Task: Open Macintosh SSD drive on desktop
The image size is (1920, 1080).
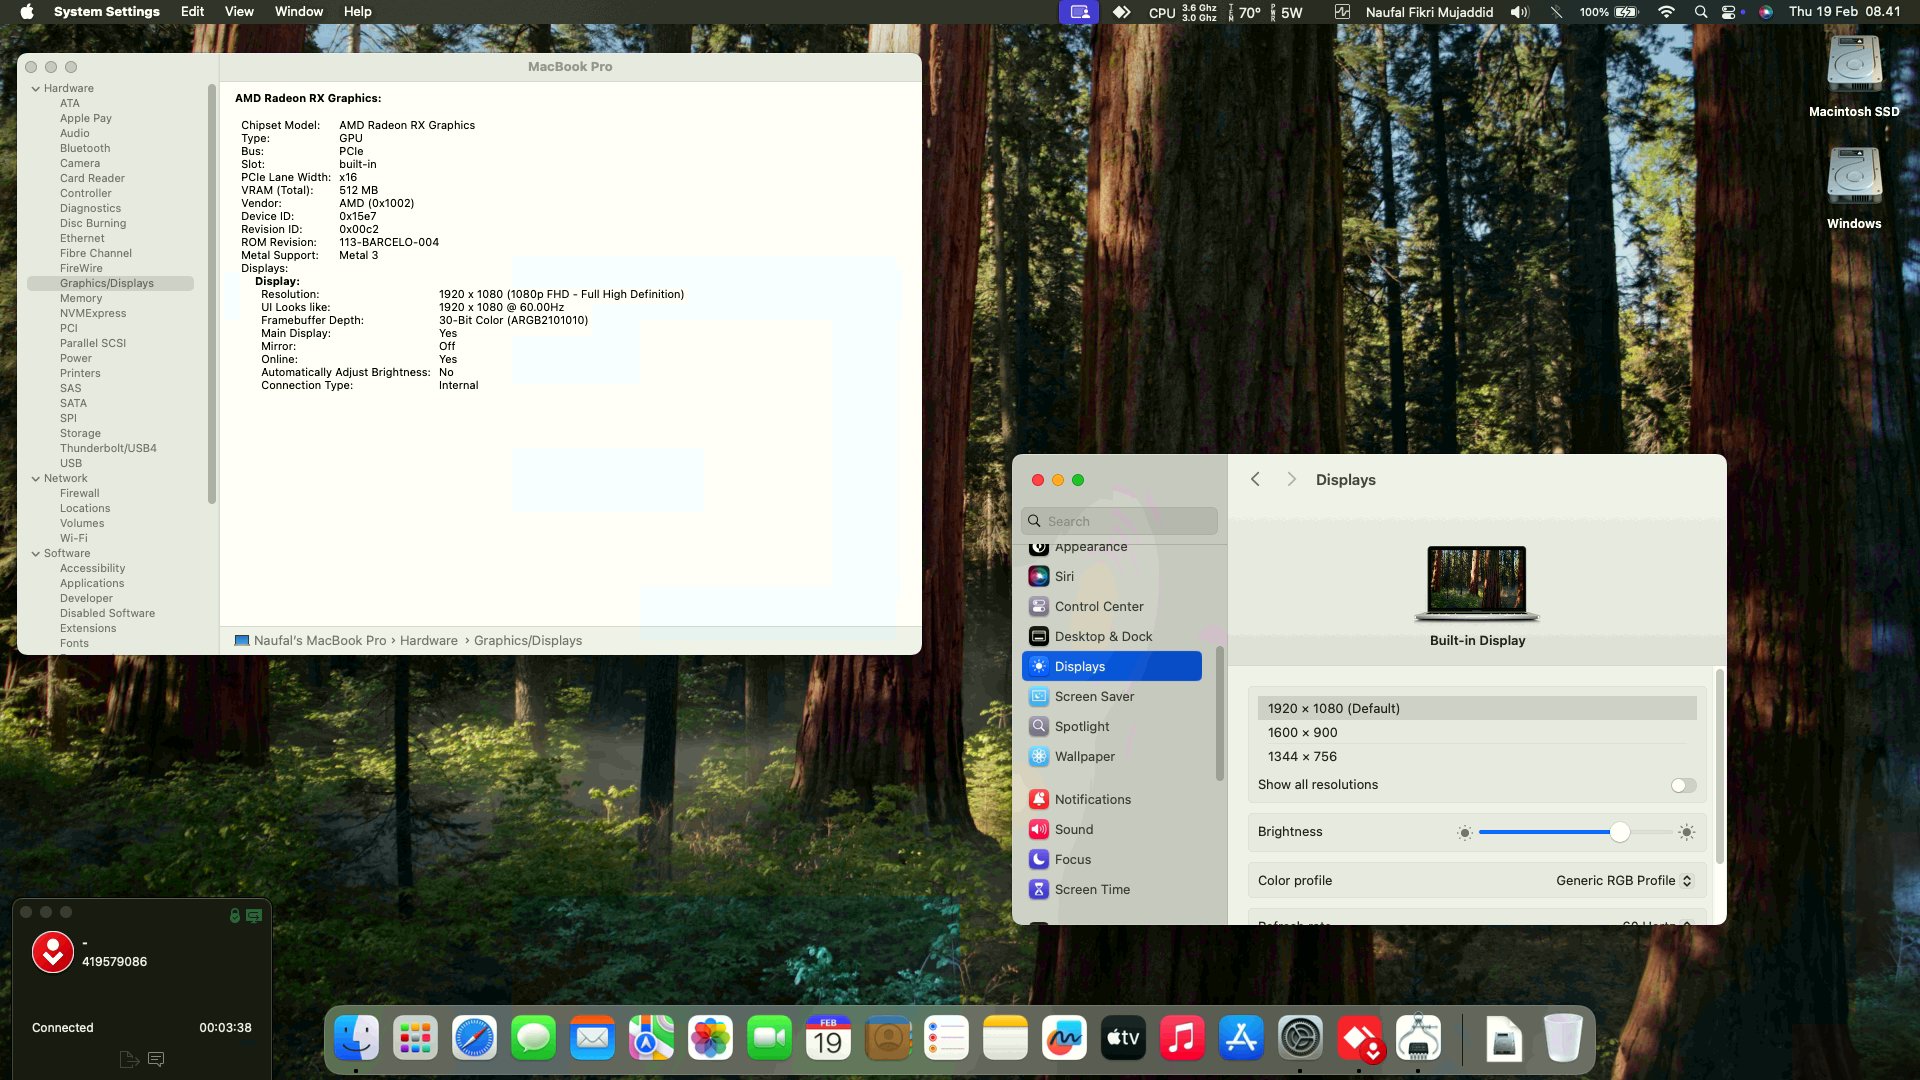Action: (1854, 77)
